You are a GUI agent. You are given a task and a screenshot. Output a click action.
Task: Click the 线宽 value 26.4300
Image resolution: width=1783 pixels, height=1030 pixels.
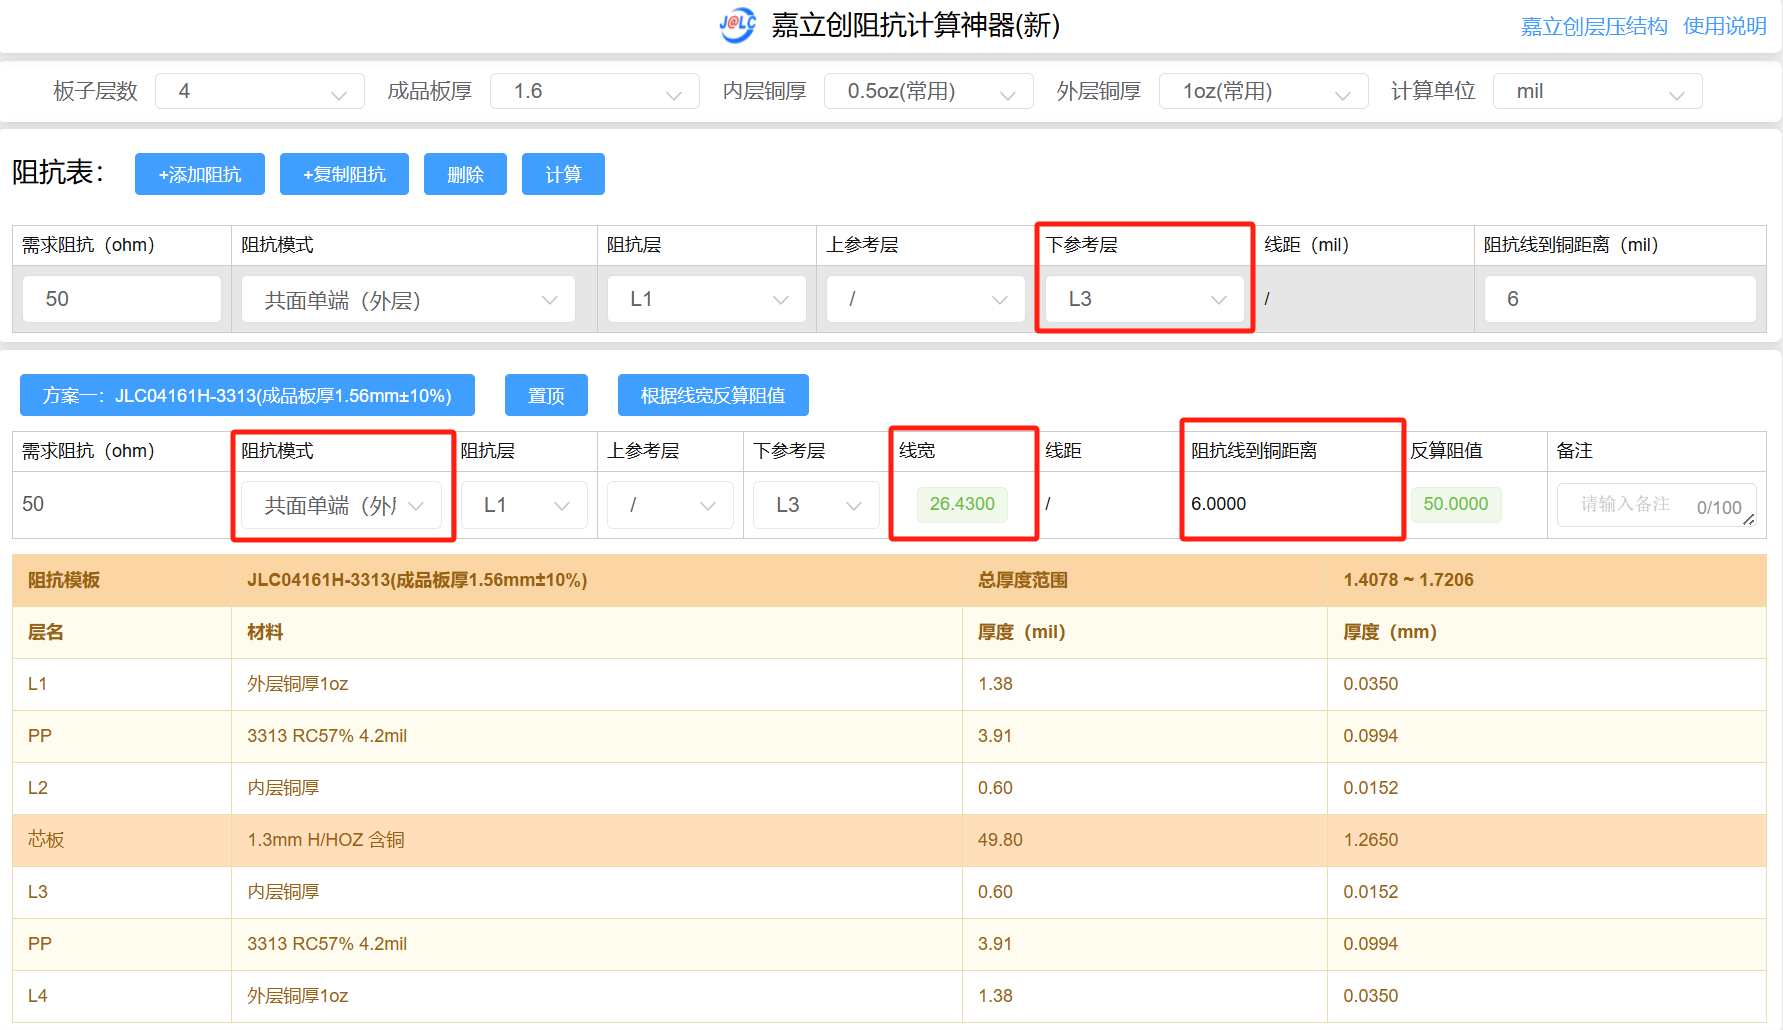(x=962, y=504)
